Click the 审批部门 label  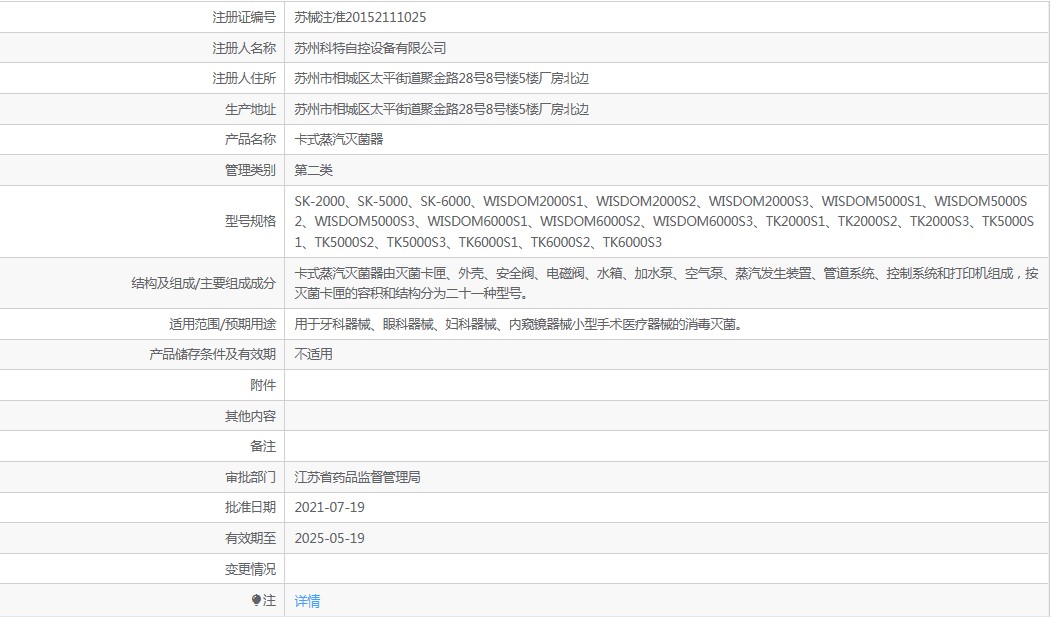point(250,477)
